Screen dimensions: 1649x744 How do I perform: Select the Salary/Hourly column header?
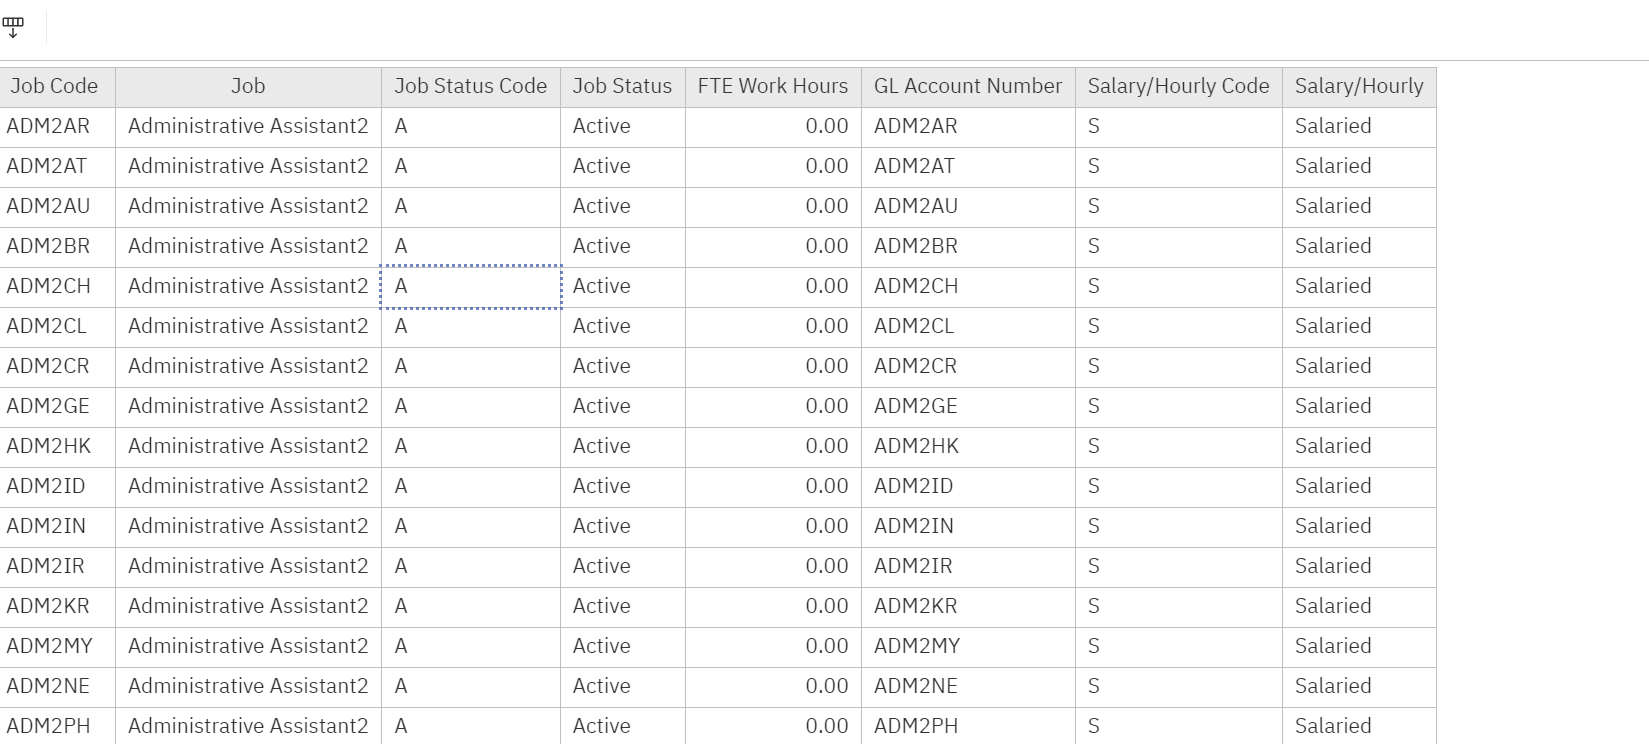(x=1359, y=87)
